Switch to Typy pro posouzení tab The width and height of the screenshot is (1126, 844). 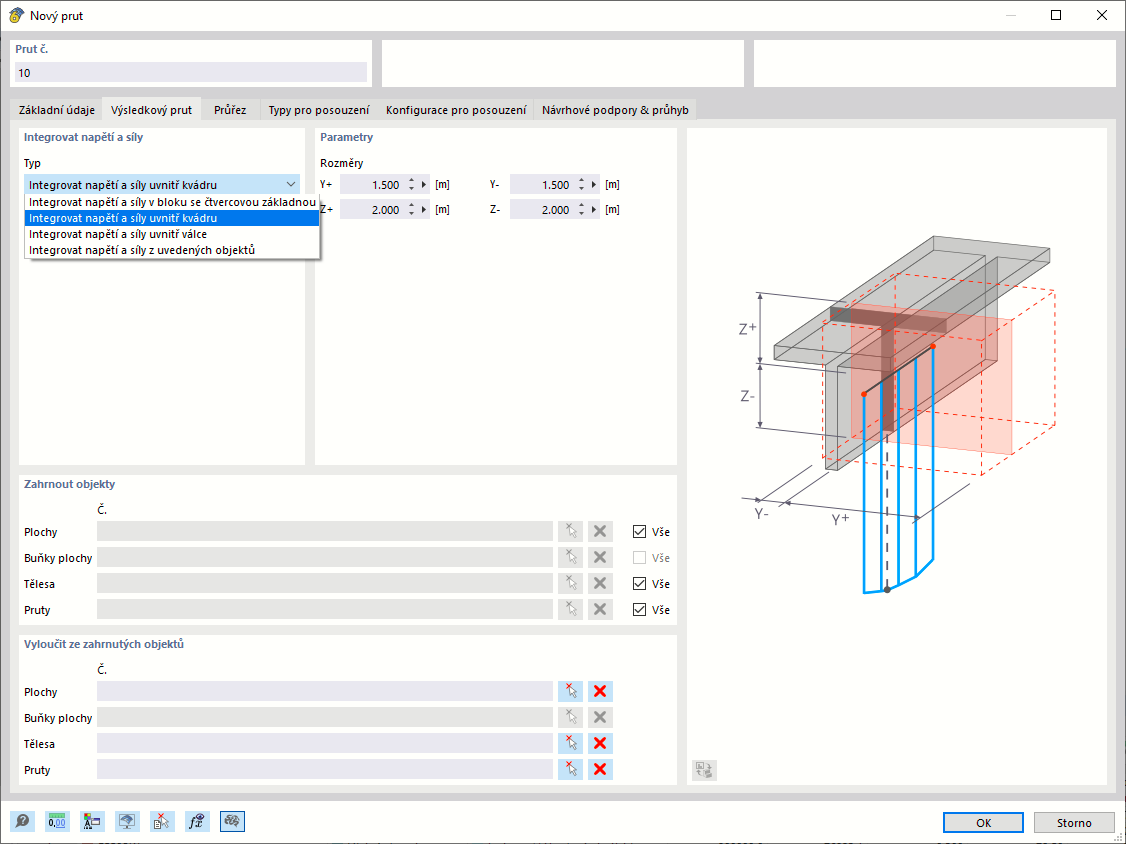tap(319, 110)
